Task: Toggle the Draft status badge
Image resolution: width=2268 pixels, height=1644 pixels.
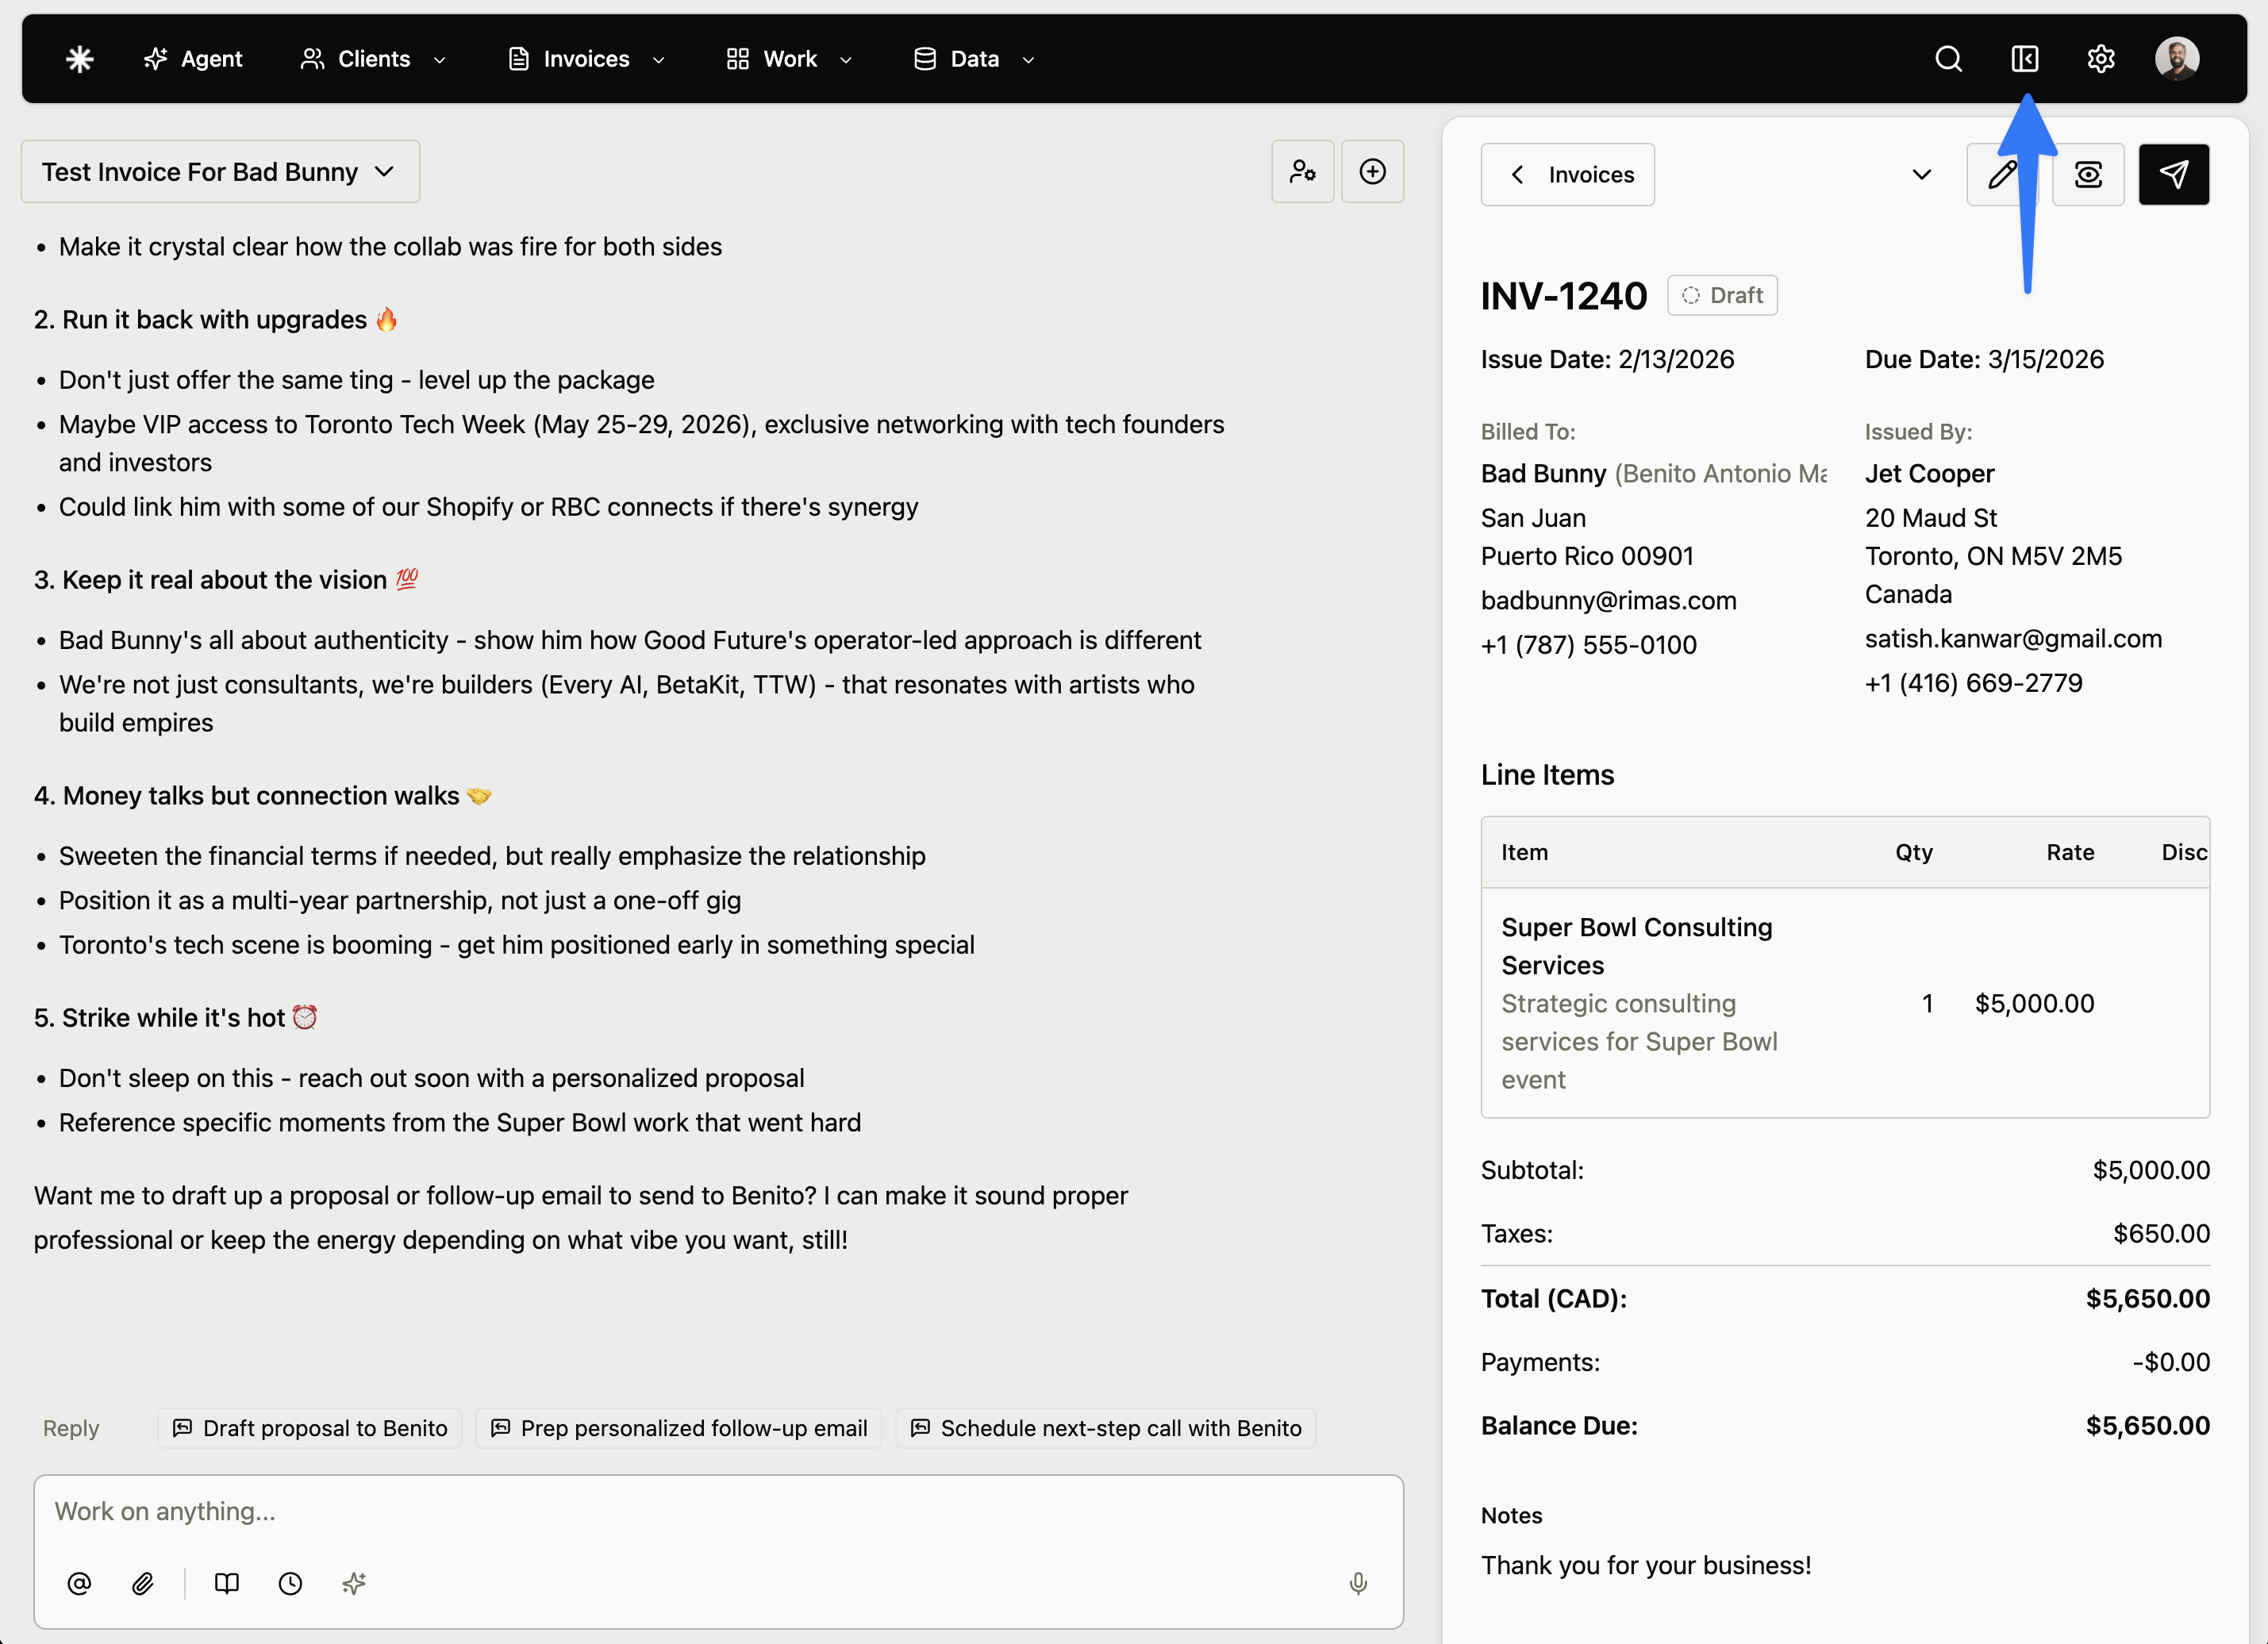Action: pos(1722,295)
